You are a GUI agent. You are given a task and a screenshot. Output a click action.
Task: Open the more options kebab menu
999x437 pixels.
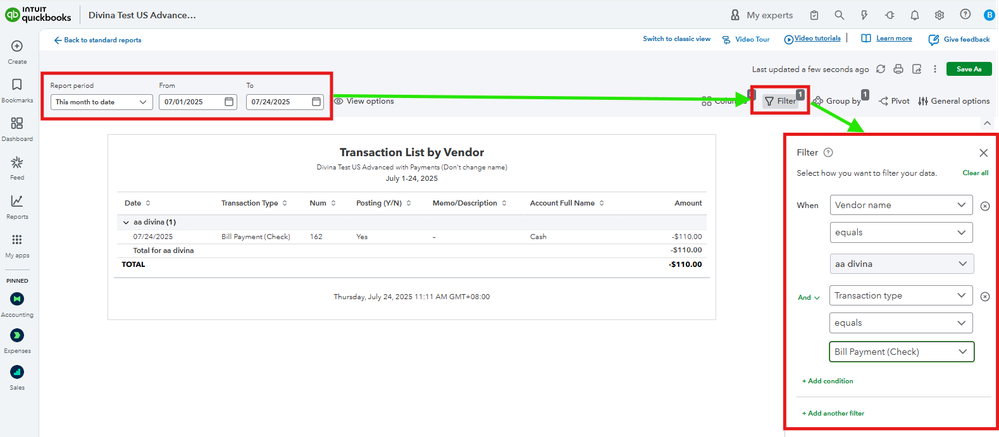click(x=935, y=69)
